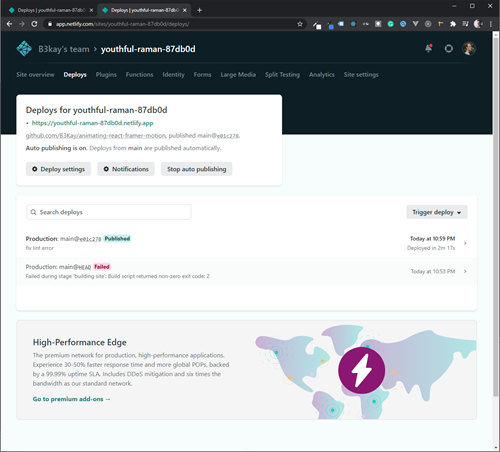The height and width of the screenshot is (452, 500).
Task: Click the Published status badge
Action: point(117,239)
